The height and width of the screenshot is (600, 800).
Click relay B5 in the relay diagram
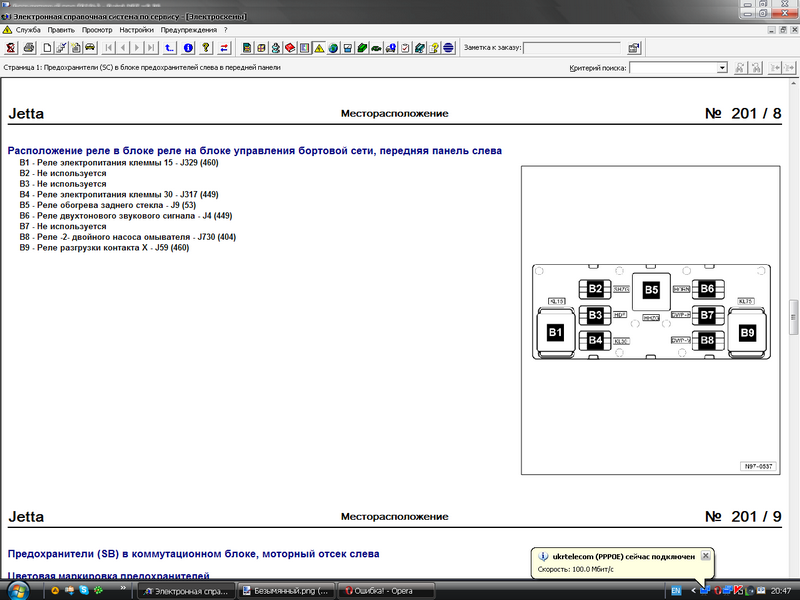651,291
